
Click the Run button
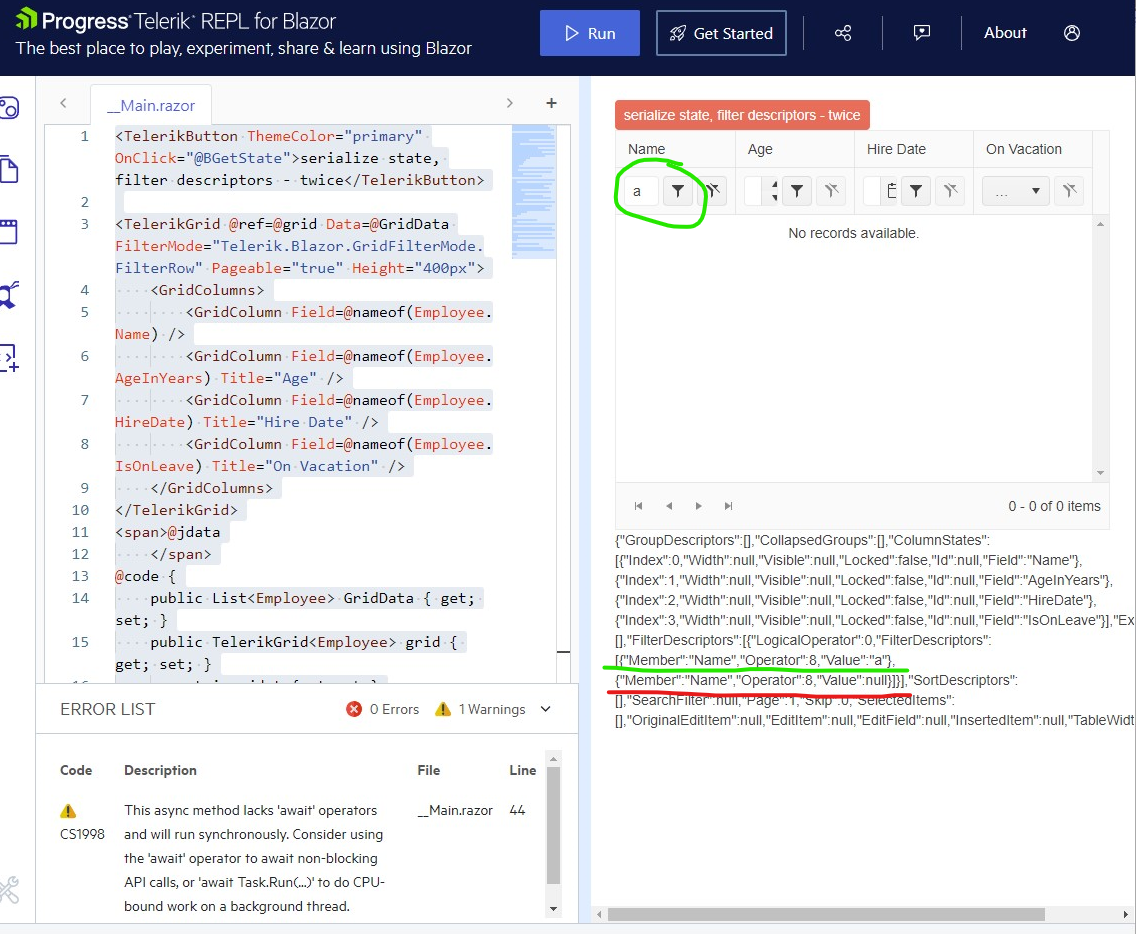(x=590, y=33)
